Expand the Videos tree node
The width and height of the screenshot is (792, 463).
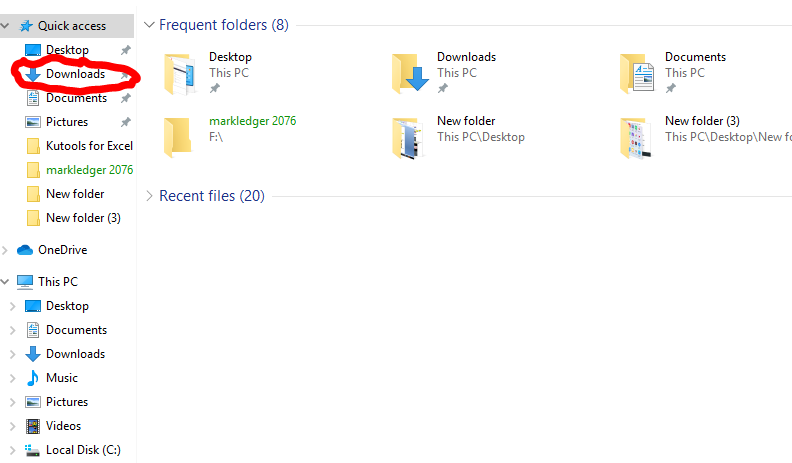coord(13,426)
